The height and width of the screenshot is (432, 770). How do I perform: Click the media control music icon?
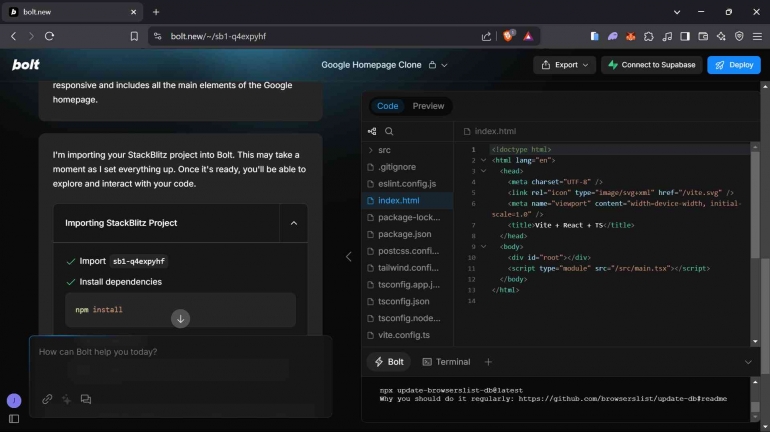667,36
